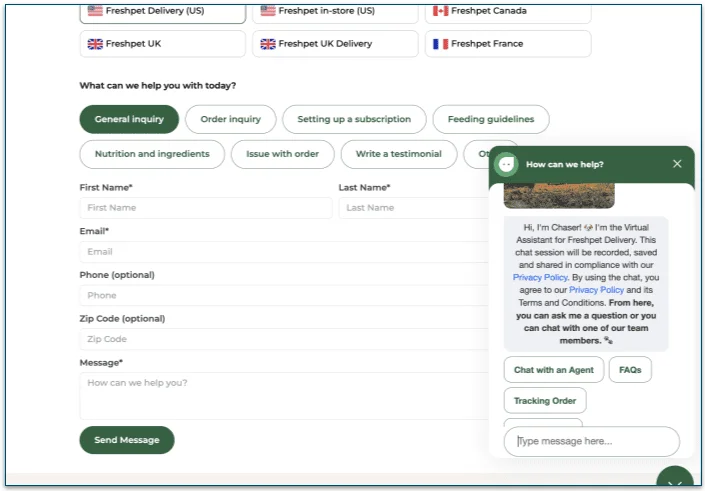Choose the Freshpet Canada option

(508, 13)
